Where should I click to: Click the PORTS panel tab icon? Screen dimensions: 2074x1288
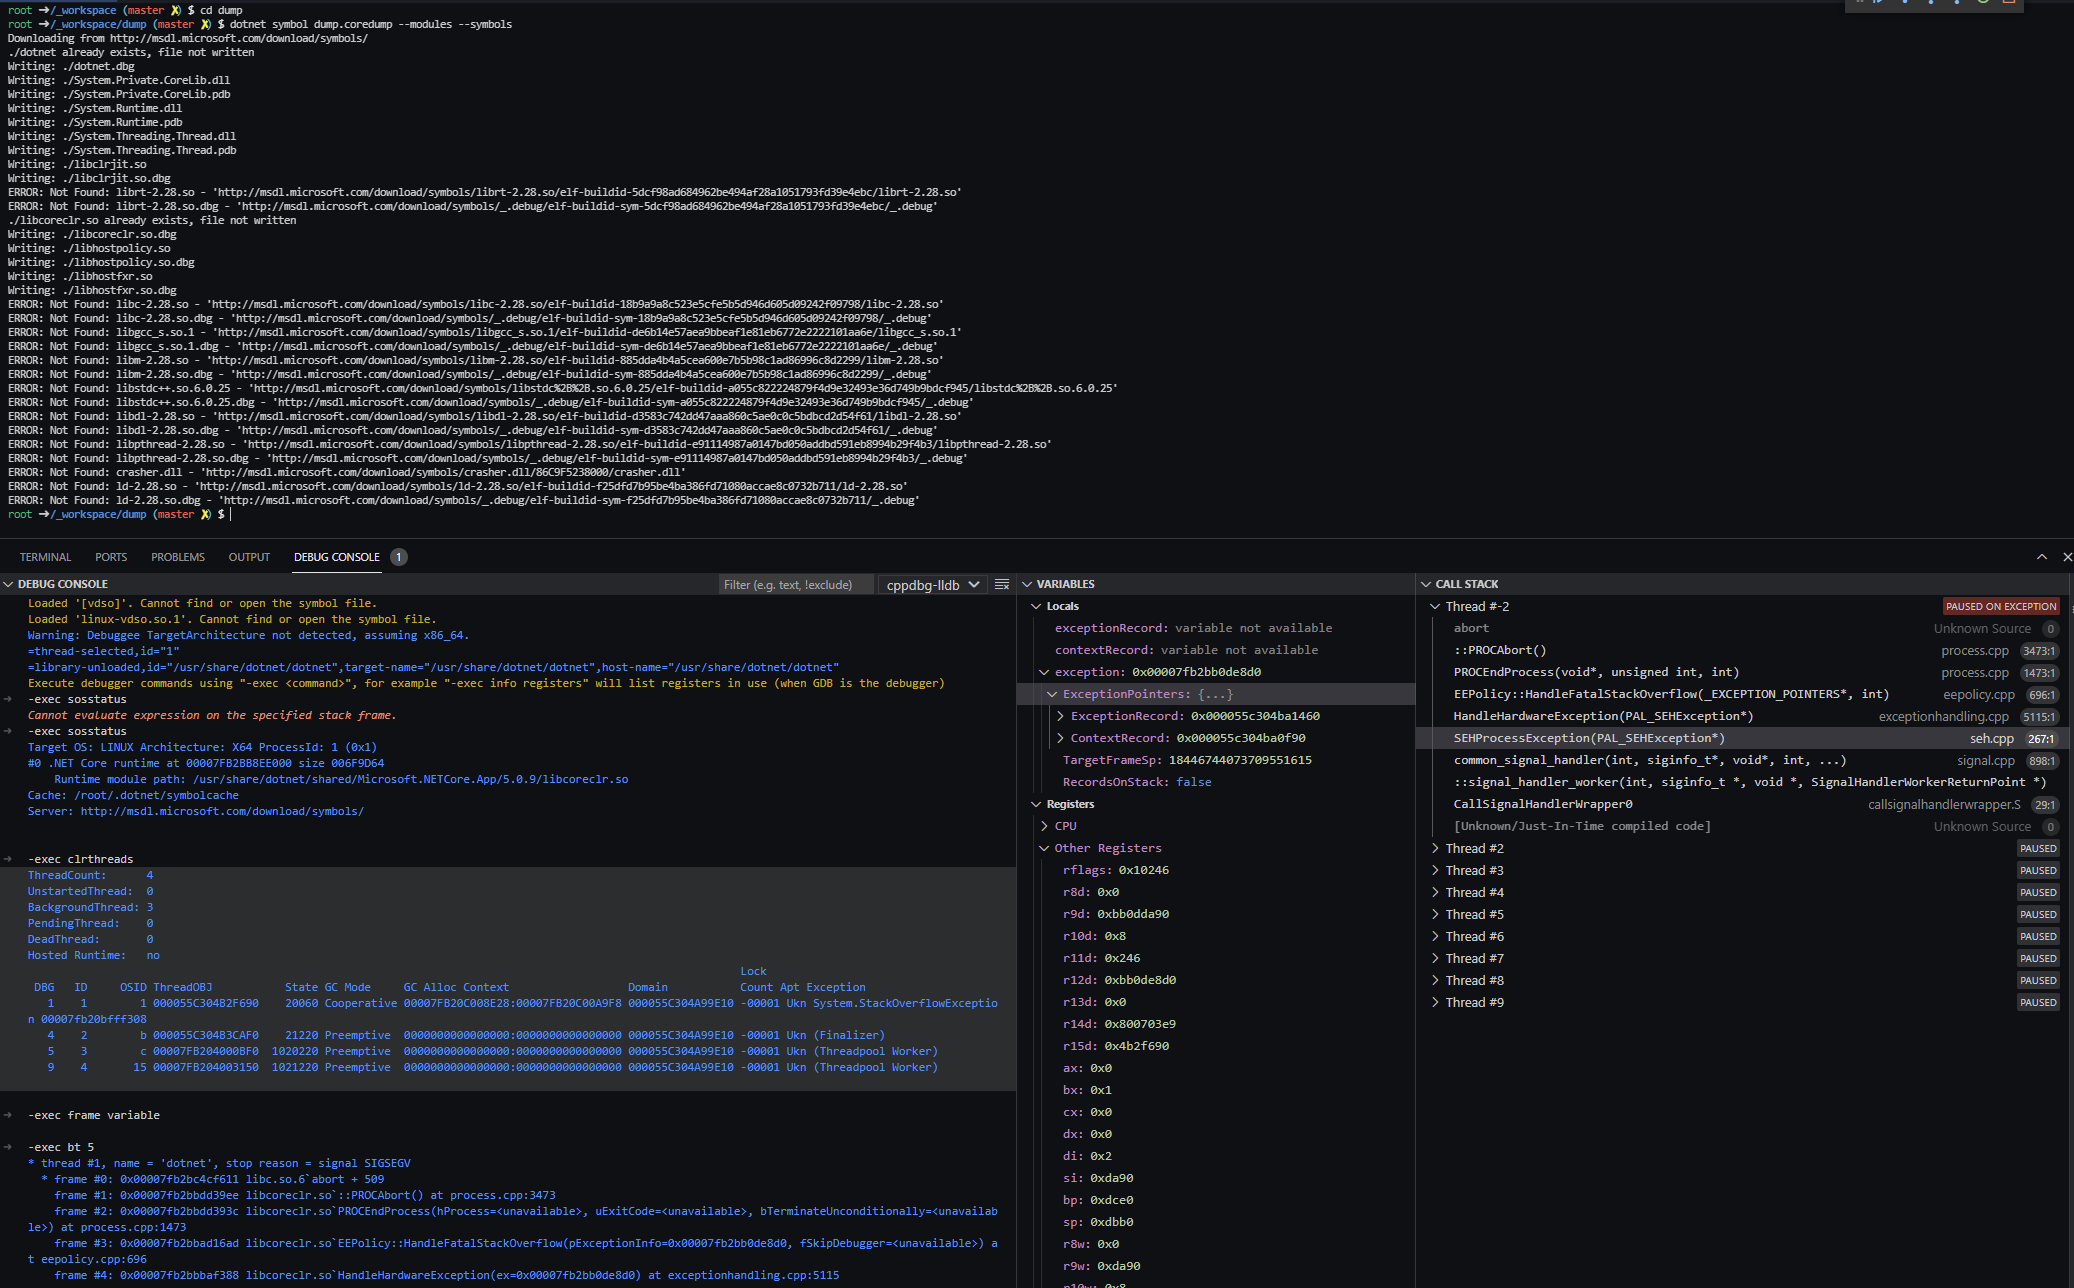click(113, 555)
